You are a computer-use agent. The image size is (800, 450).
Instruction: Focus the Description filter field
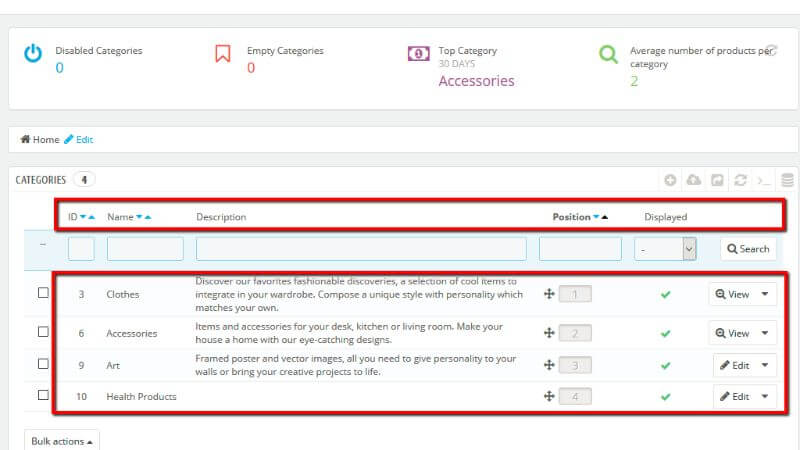click(361, 249)
